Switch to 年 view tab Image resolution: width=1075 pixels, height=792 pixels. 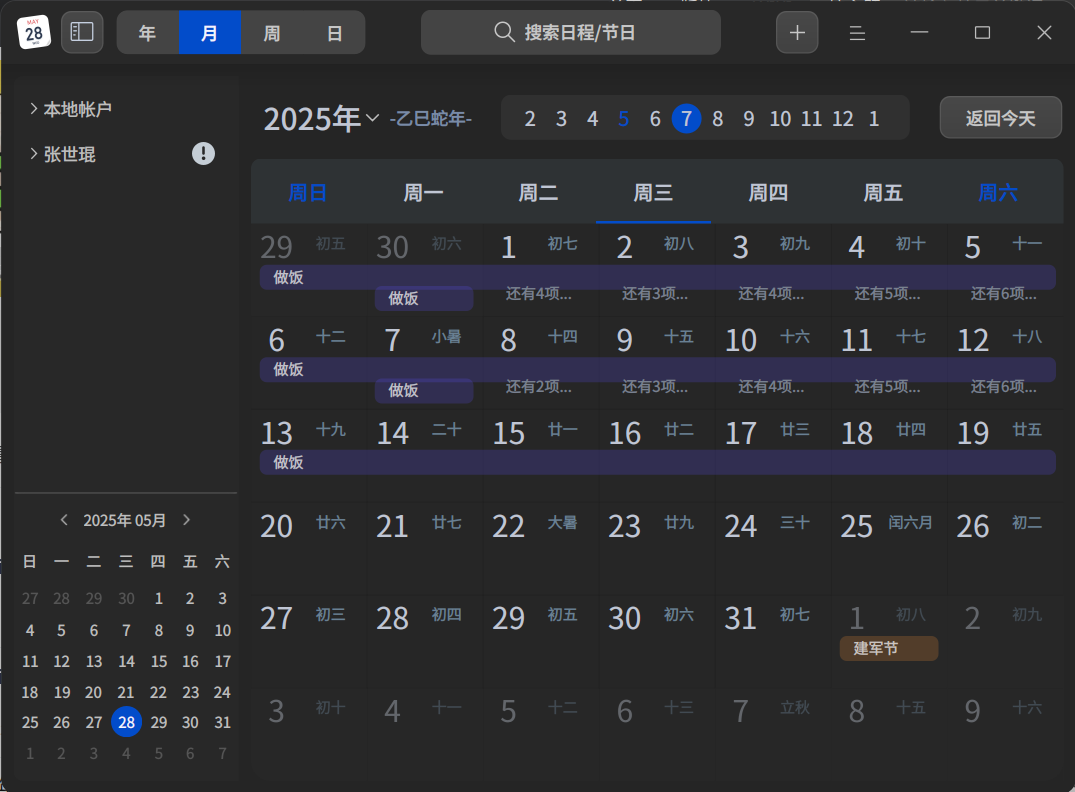tap(147, 32)
